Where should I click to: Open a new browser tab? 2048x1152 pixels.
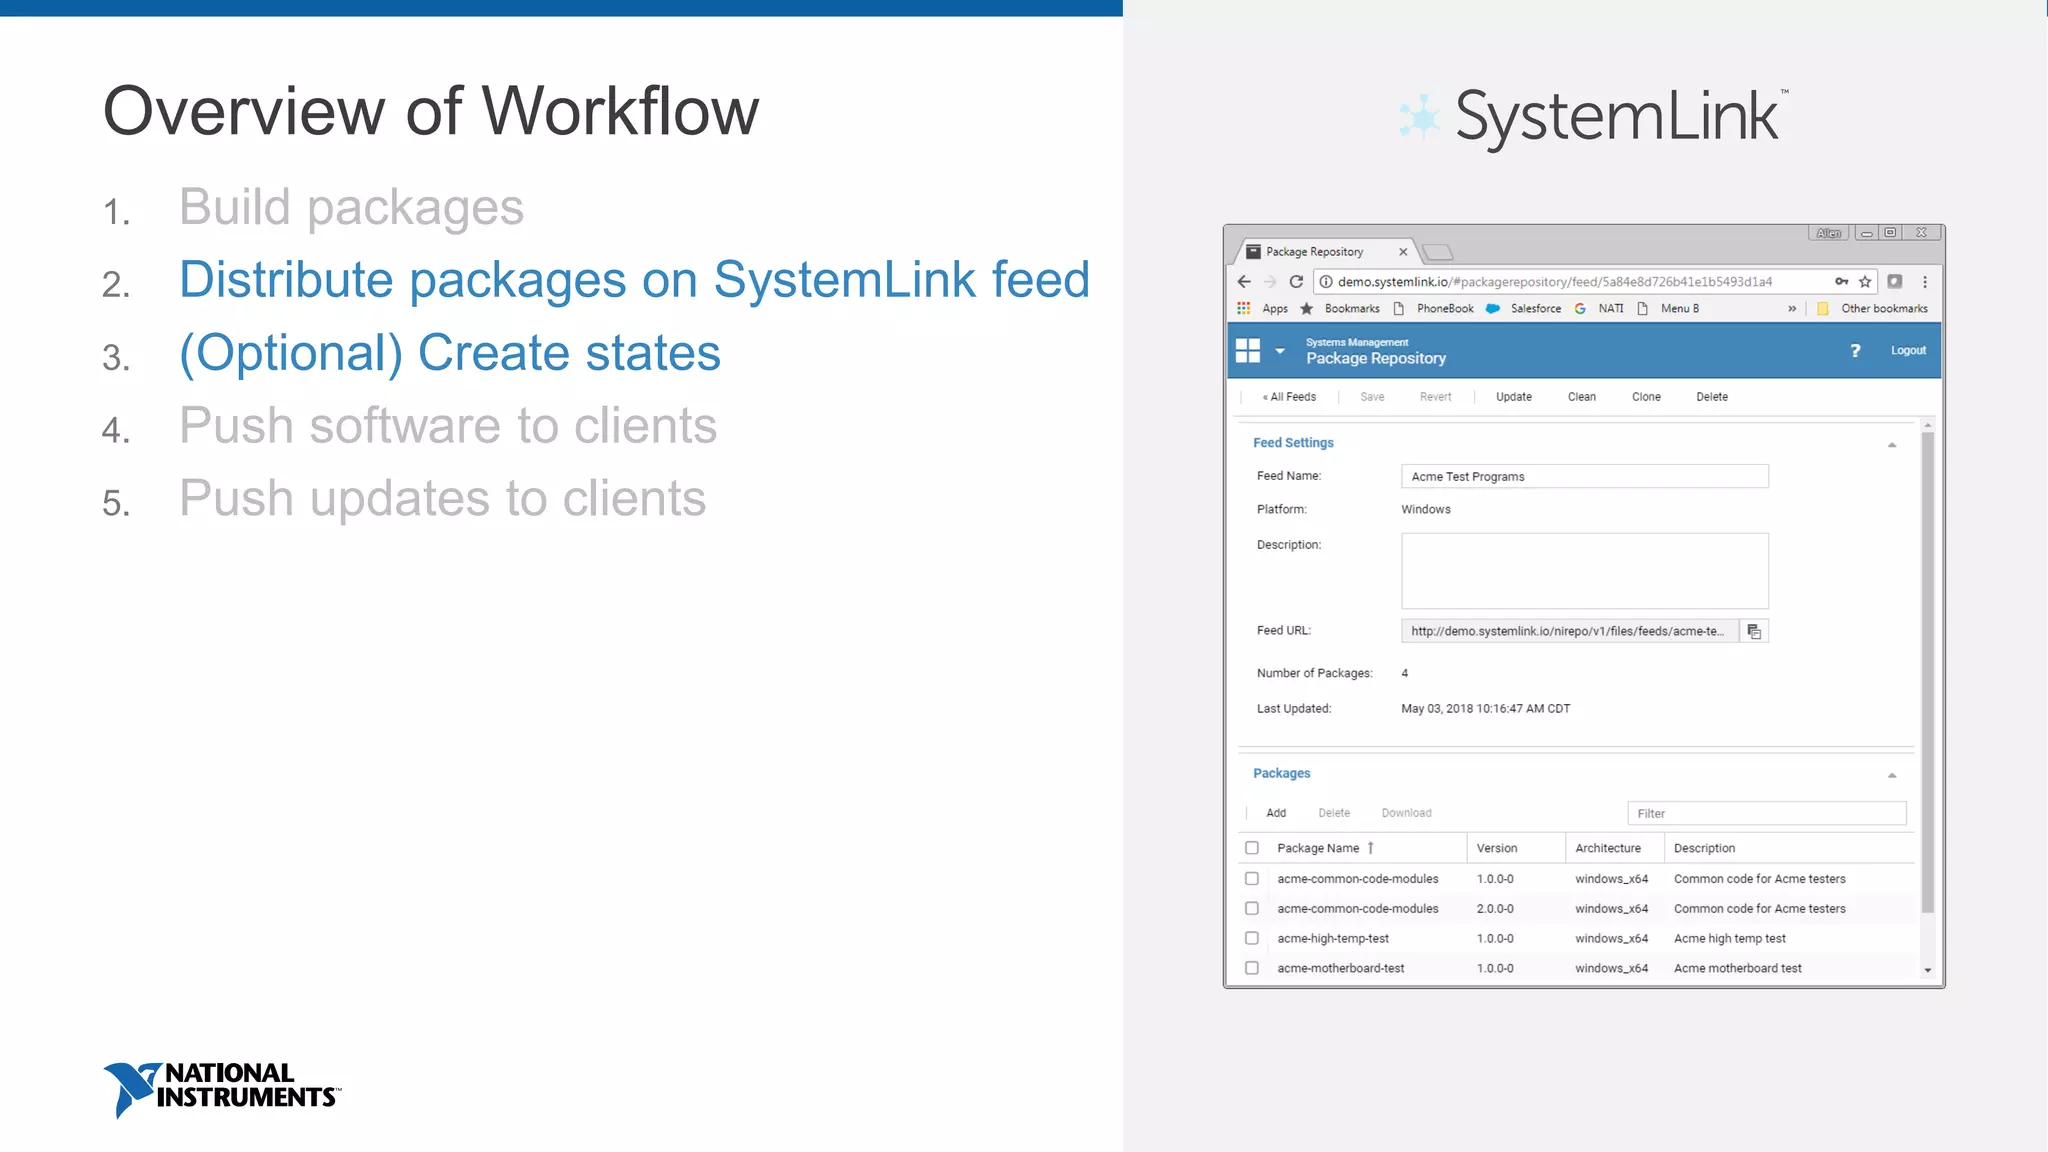coord(1438,252)
